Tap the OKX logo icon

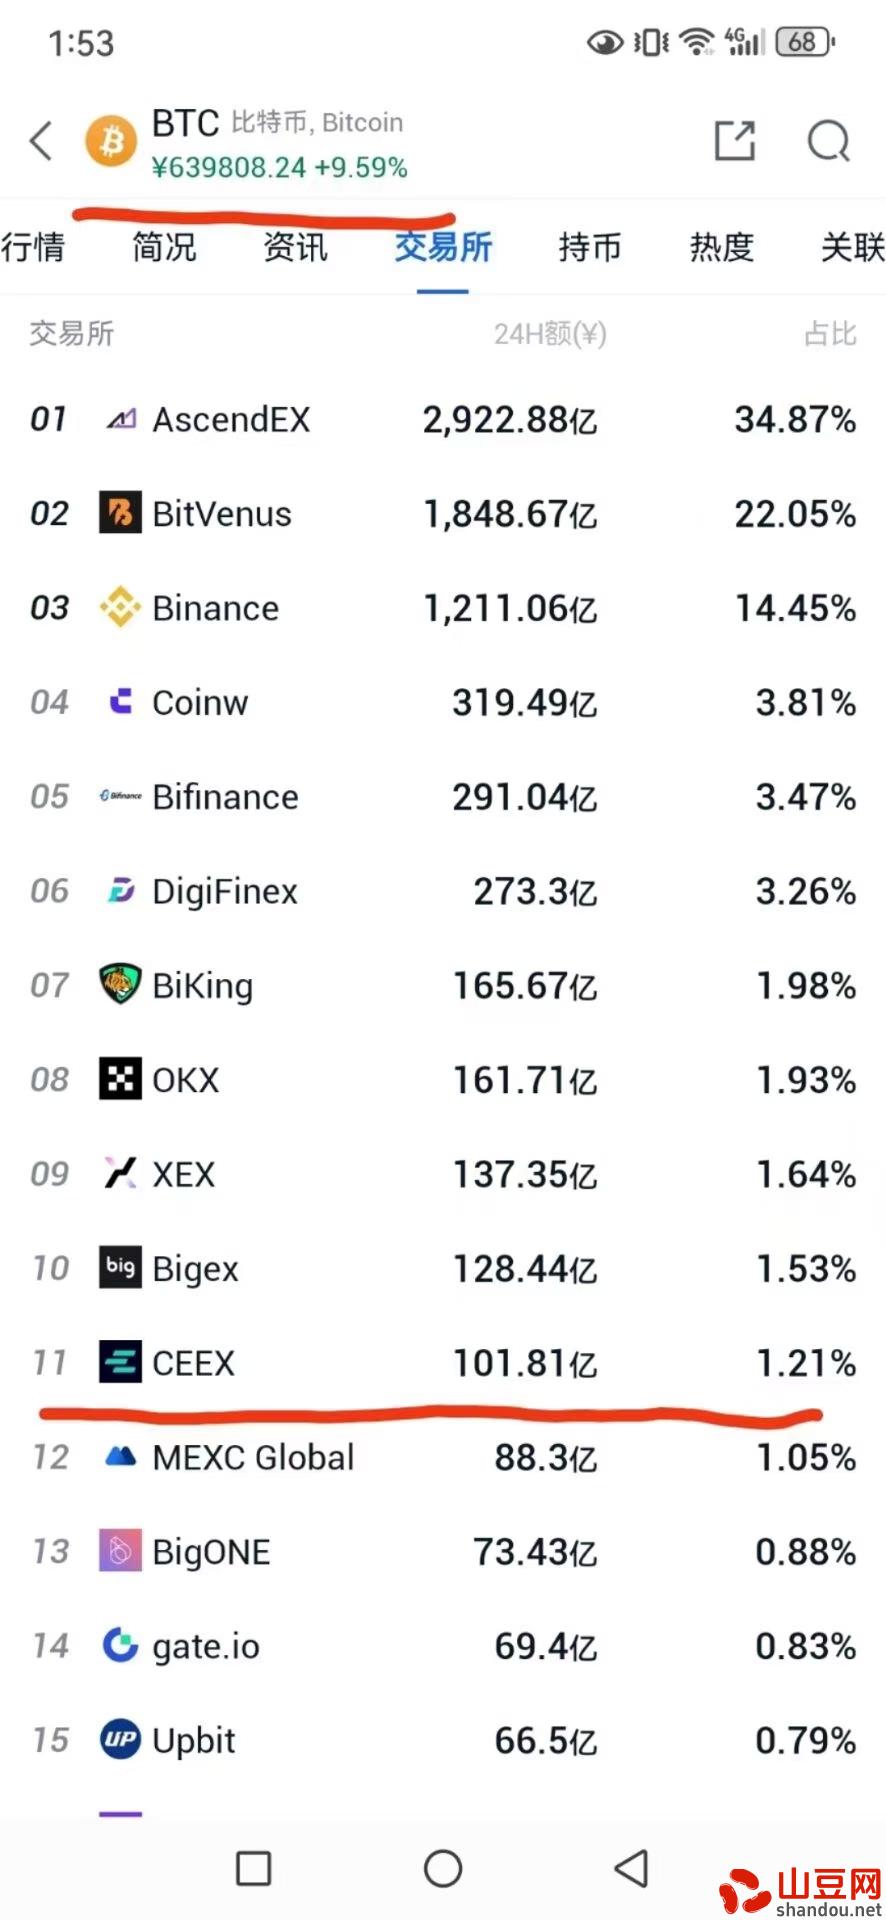tap(120, 1080)
